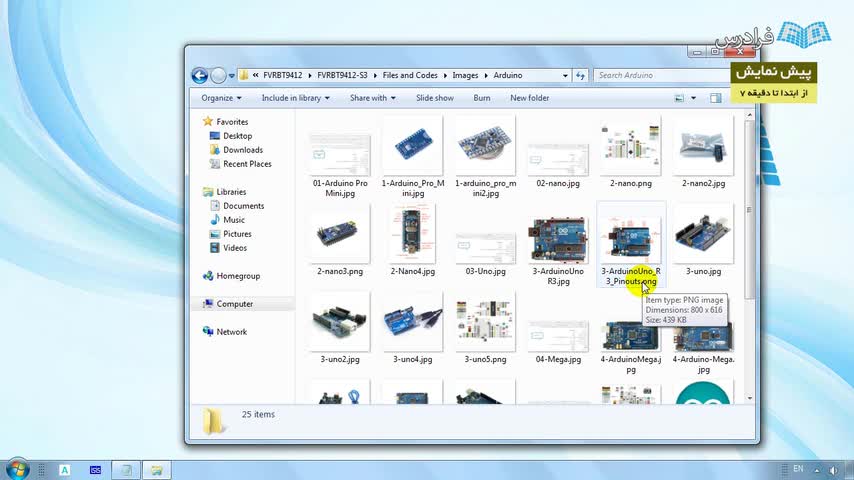Click scroll up arrow of file list
Image resolution: width=854 pixels, height=480 pixels.
tap(749, 115)
